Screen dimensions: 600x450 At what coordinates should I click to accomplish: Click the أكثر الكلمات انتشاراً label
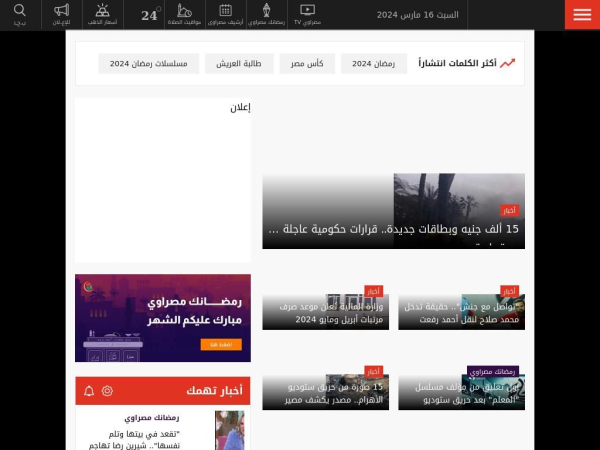point(457,63)
